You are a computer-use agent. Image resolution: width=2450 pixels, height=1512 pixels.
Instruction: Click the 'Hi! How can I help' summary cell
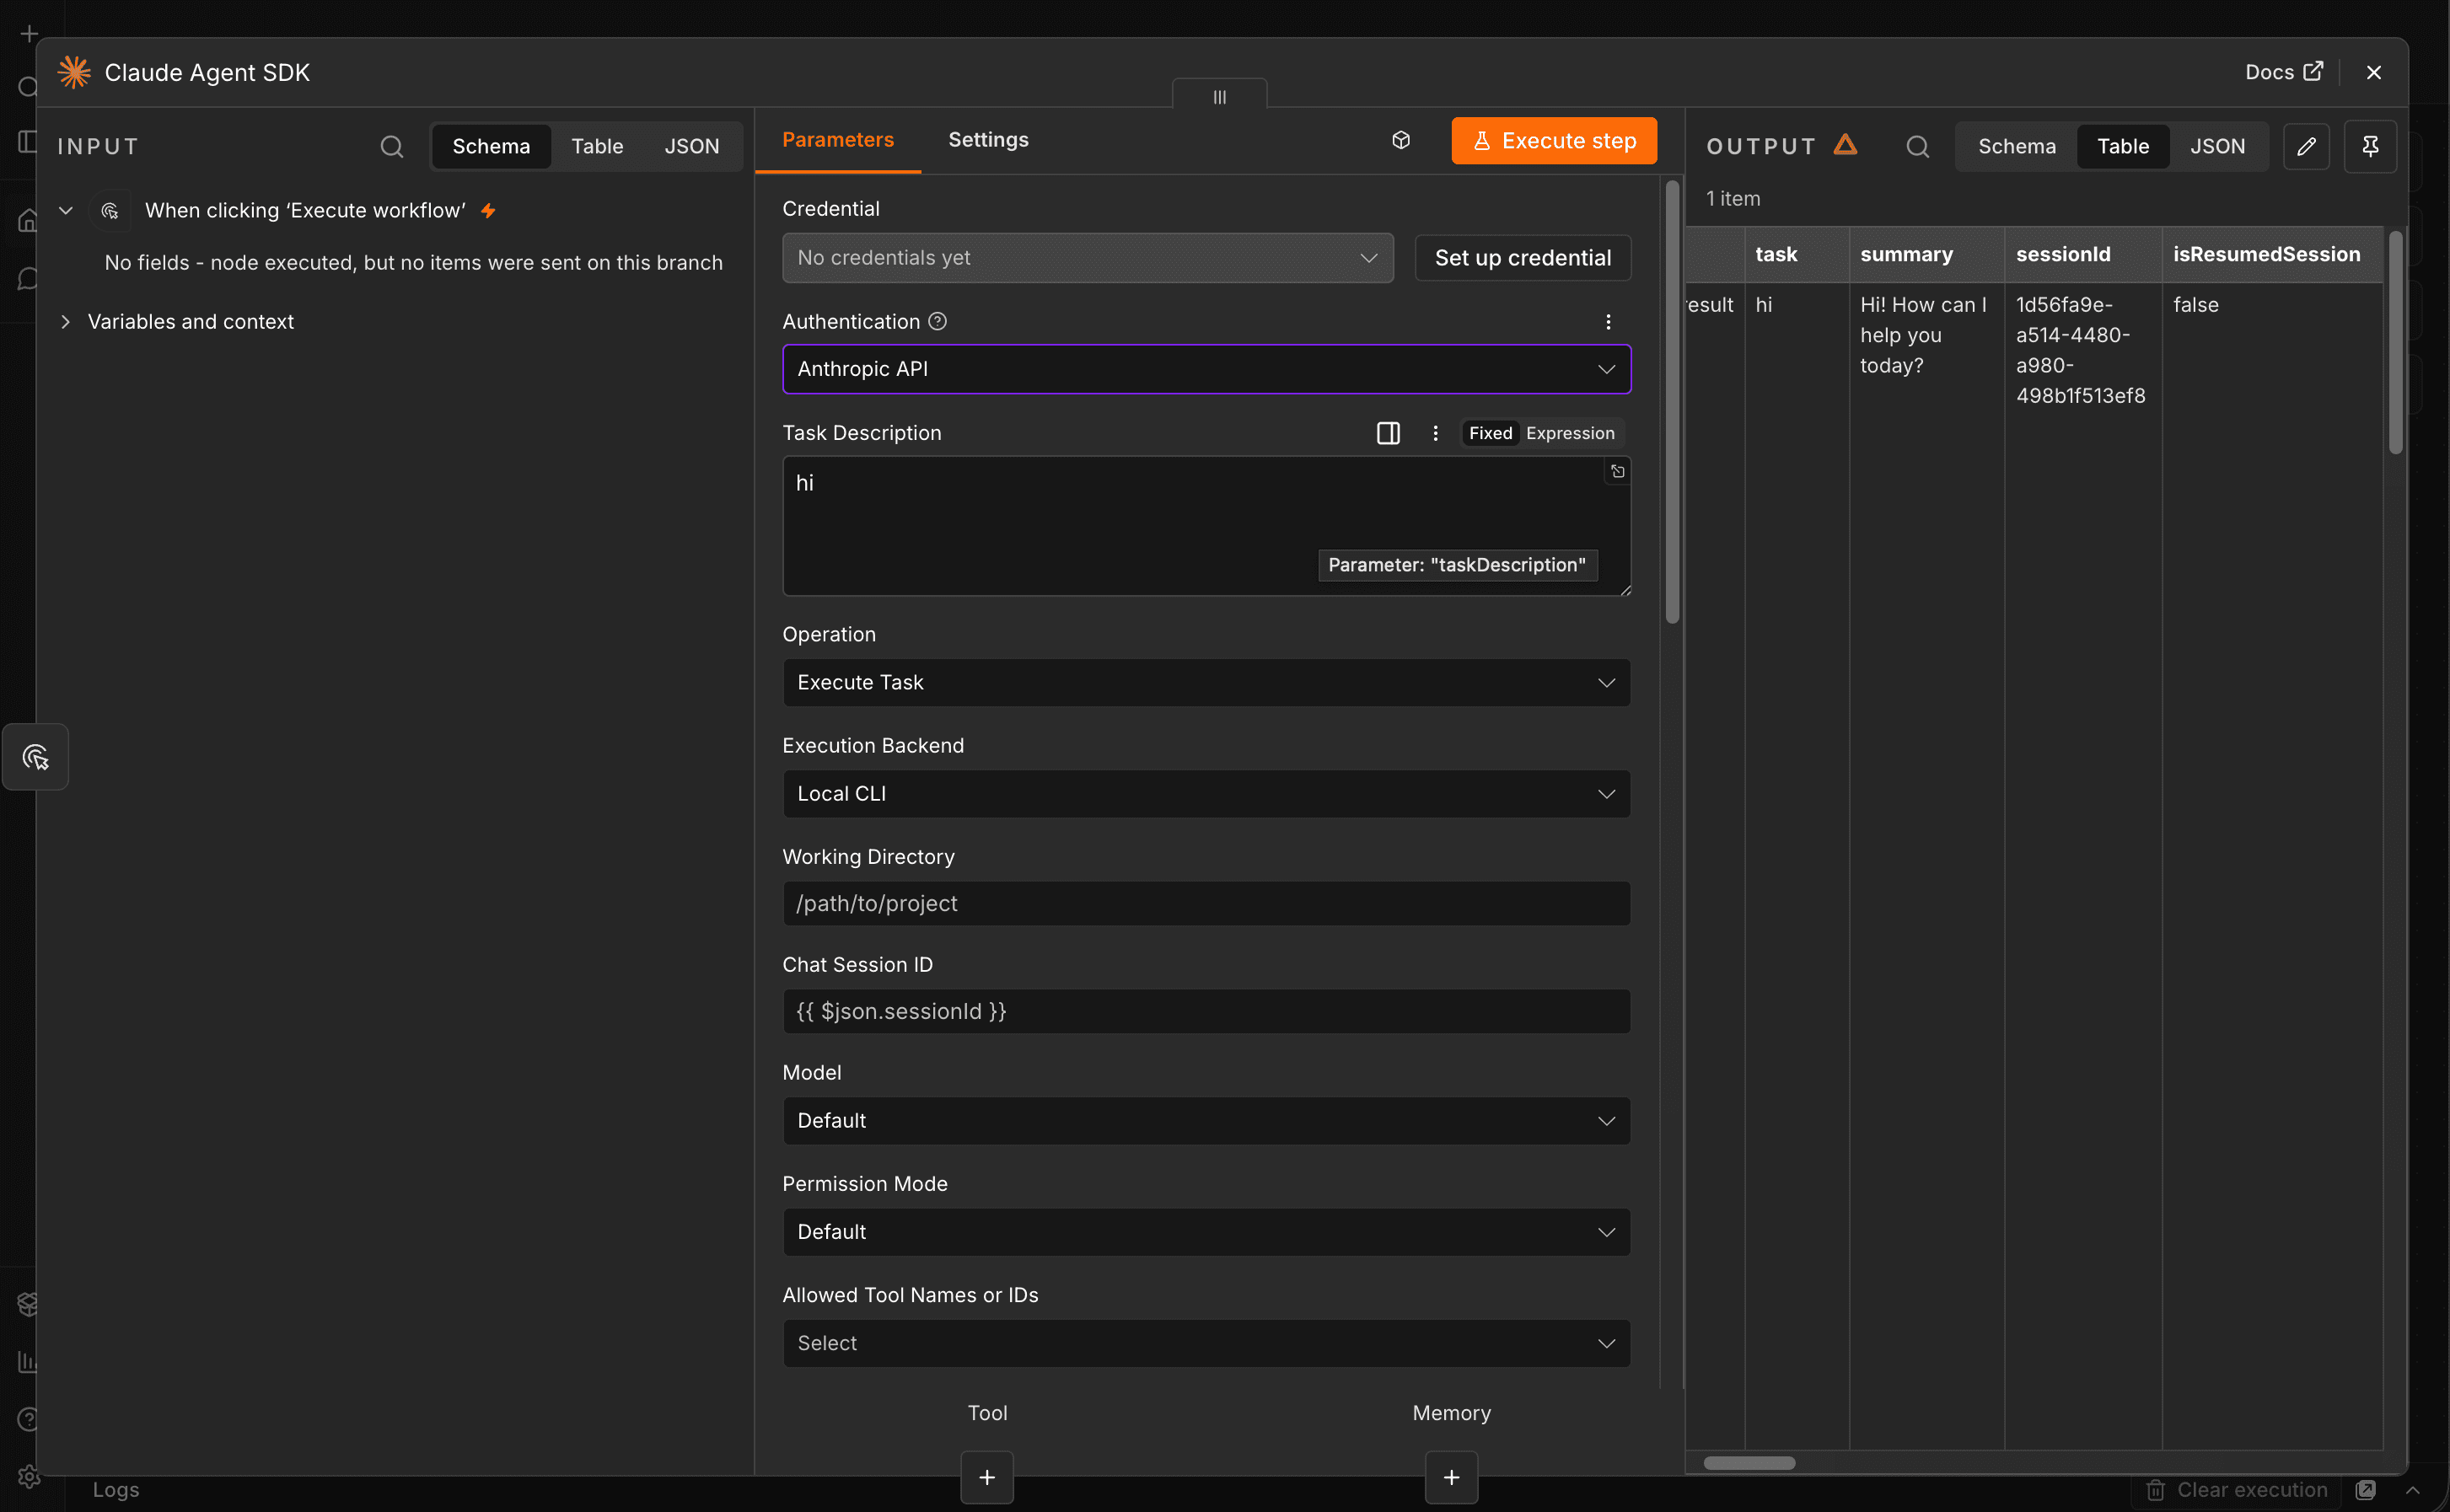(x=1922, y=335)
